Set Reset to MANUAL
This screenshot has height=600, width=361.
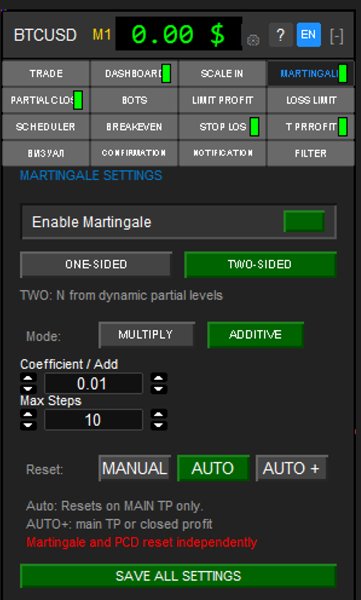point(135,468)
